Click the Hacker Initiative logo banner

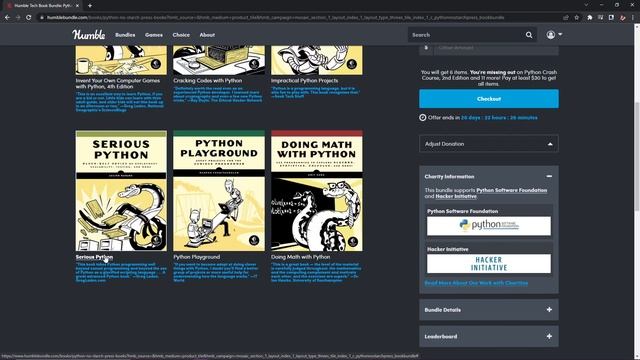(x=489, y=264)
